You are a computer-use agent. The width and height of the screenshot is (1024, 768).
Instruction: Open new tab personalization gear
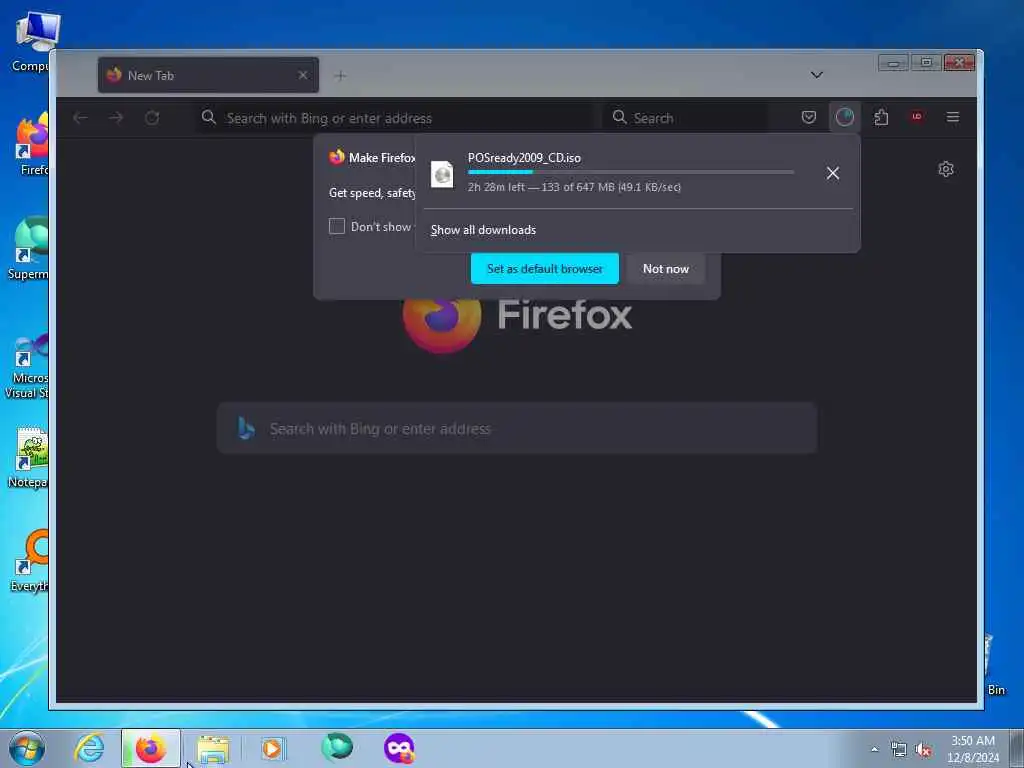coord(946,169)
